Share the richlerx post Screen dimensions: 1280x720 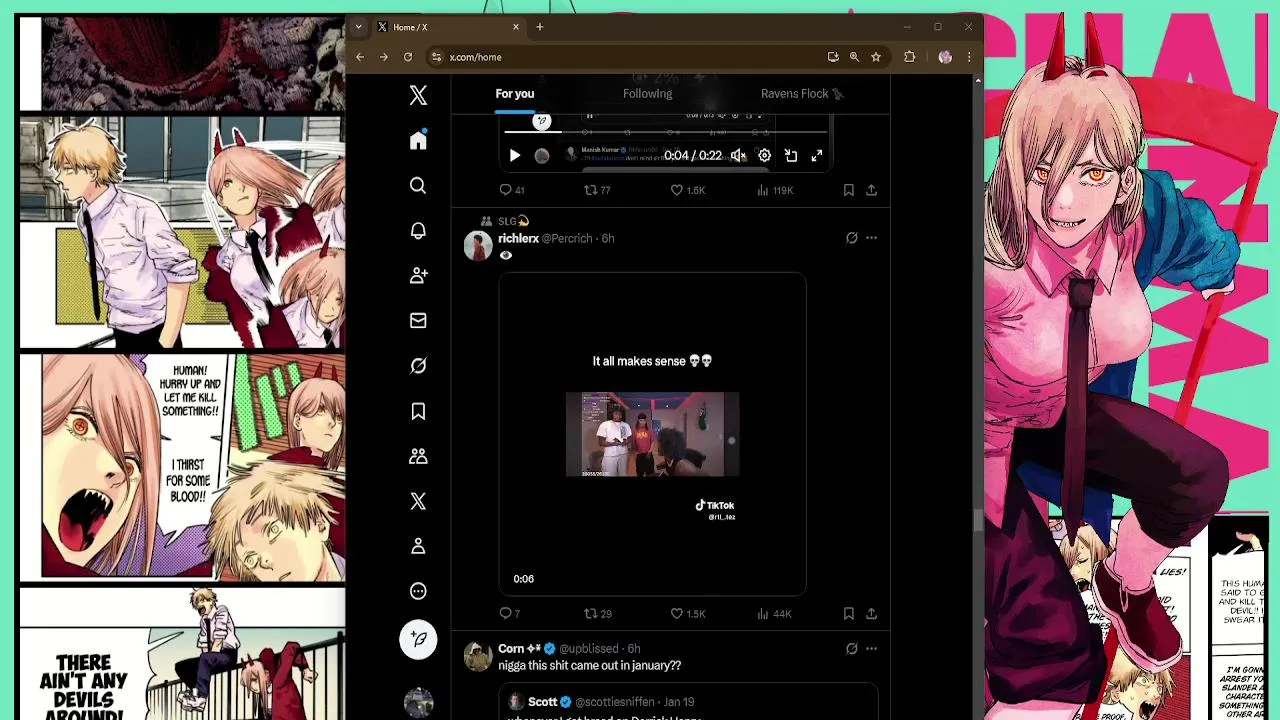coord(871,613)
